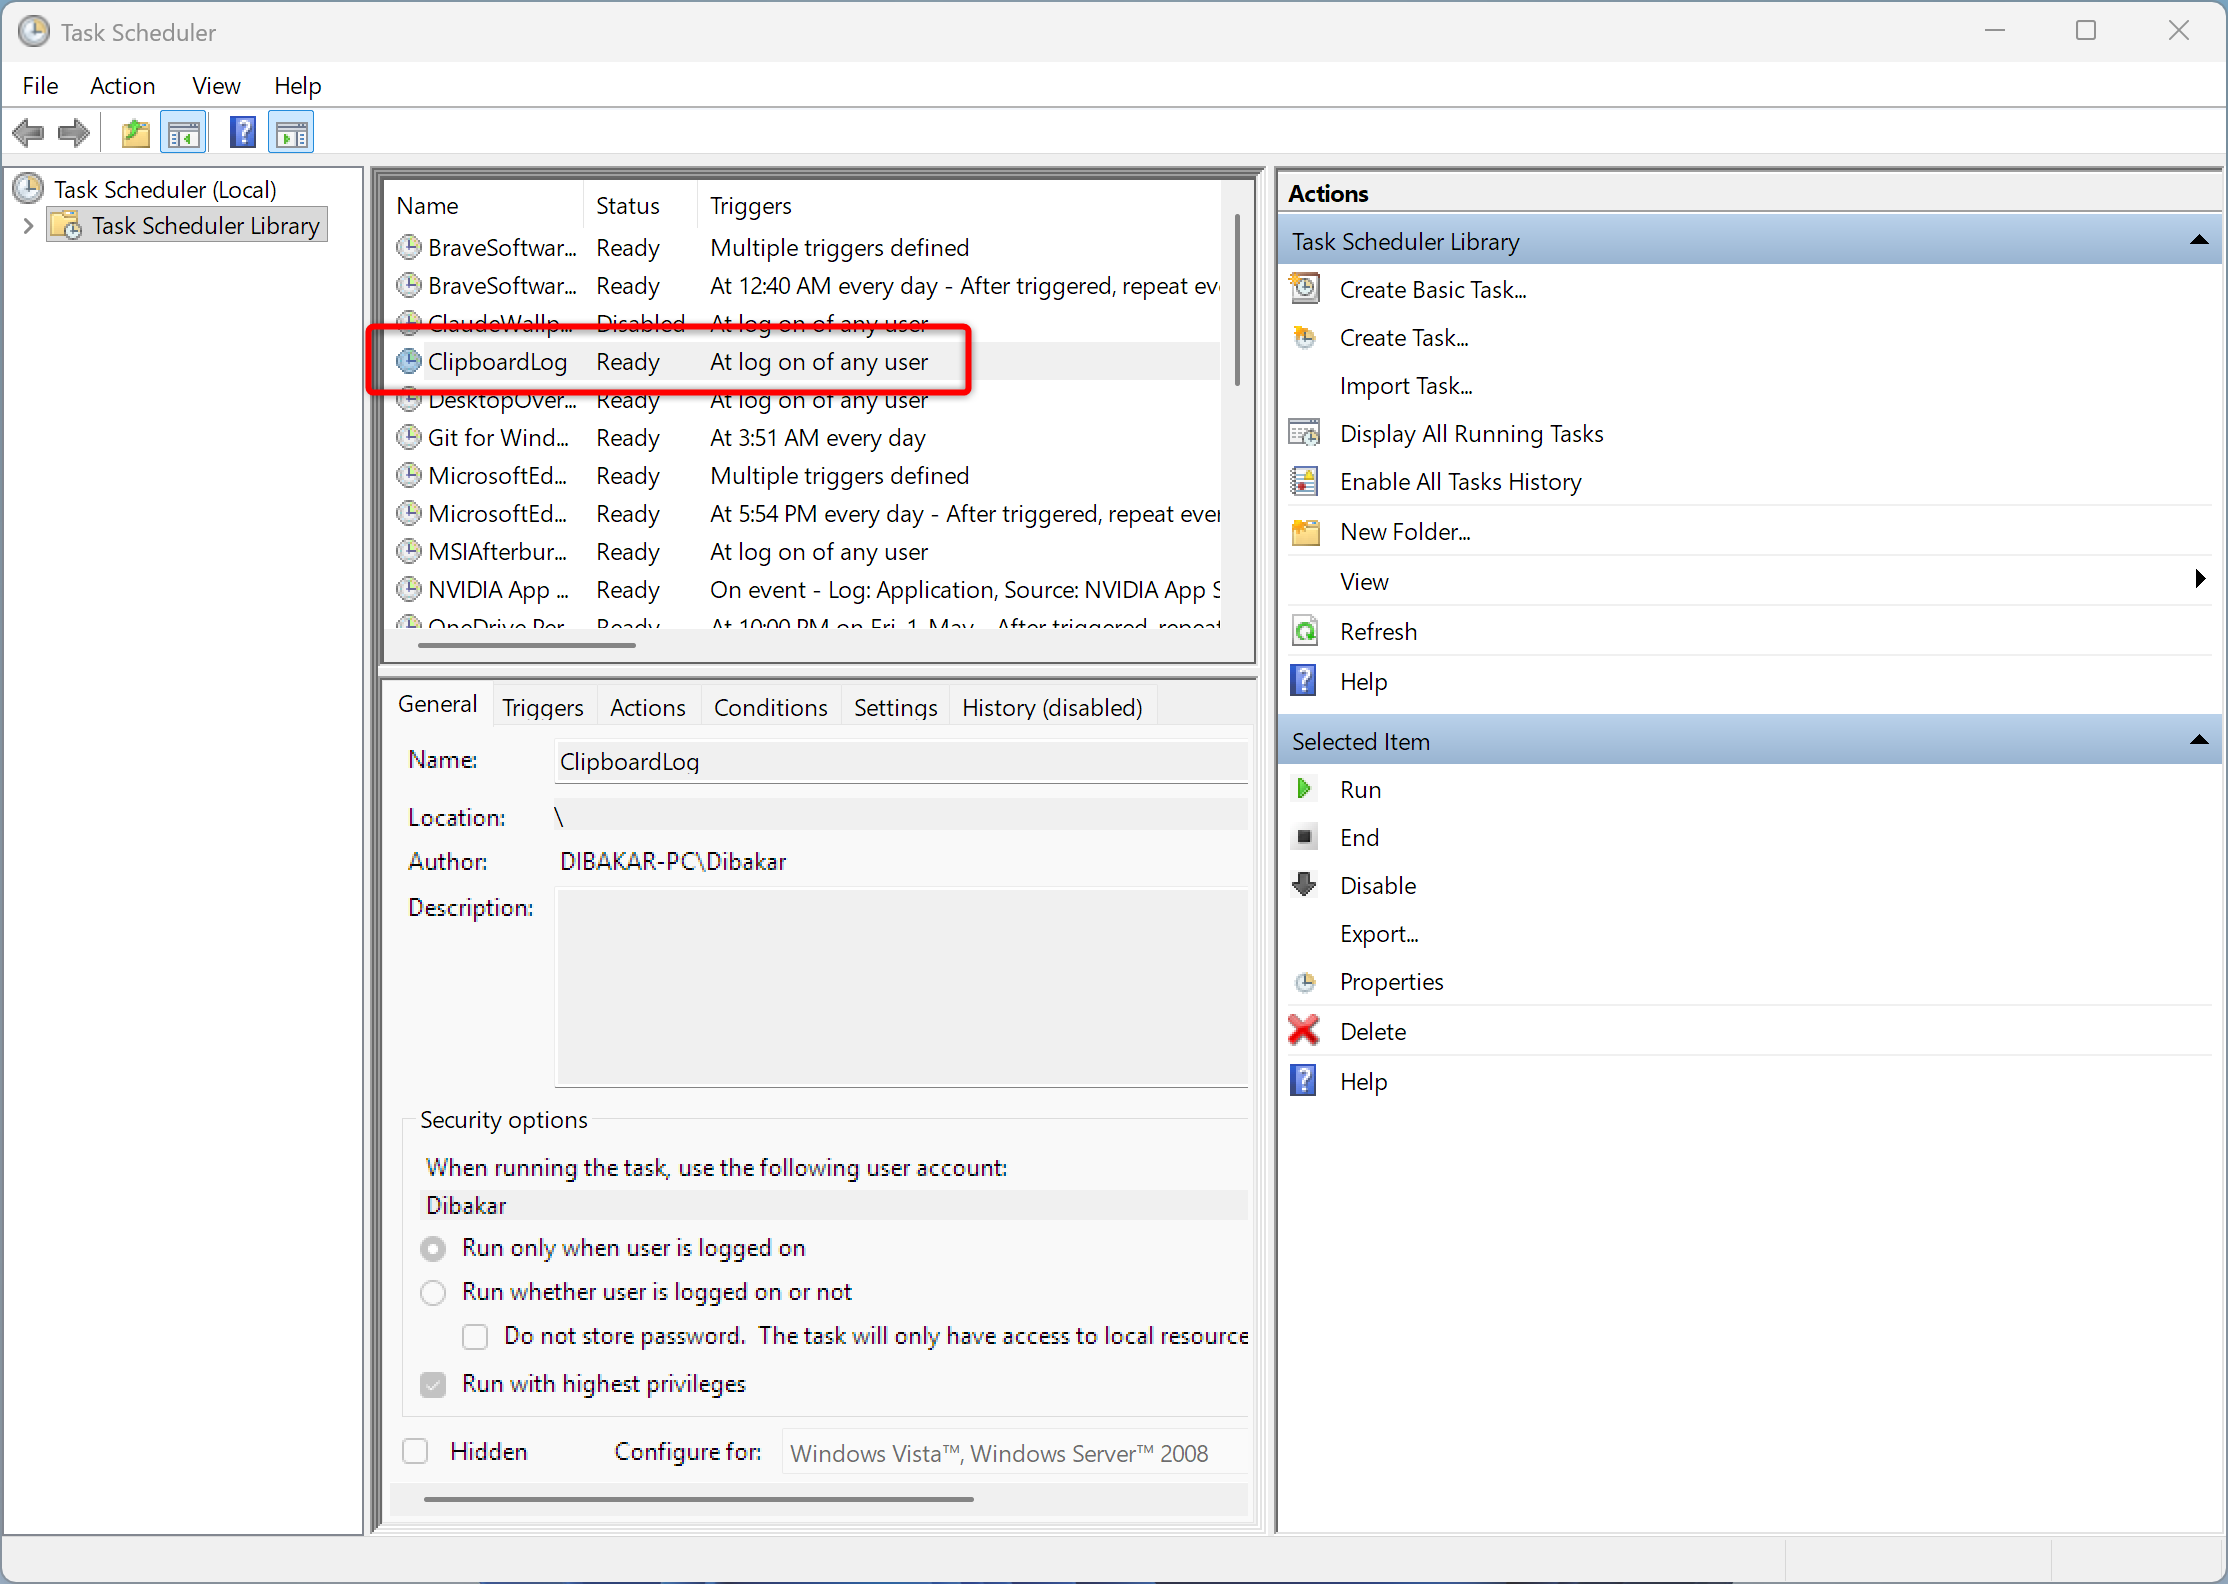
Task: Toggle Show/Hide Action Pane toolbar icon
Action: coord(291,133)
